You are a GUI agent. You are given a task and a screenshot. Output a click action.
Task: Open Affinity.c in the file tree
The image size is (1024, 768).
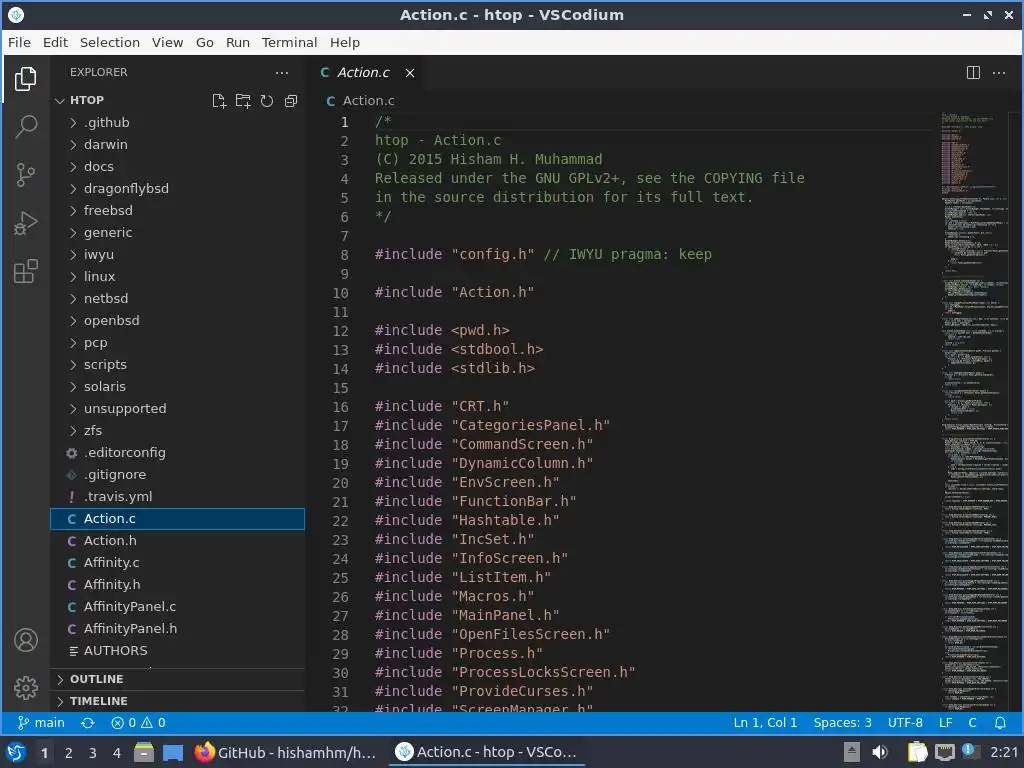click(x=177, y=563)
